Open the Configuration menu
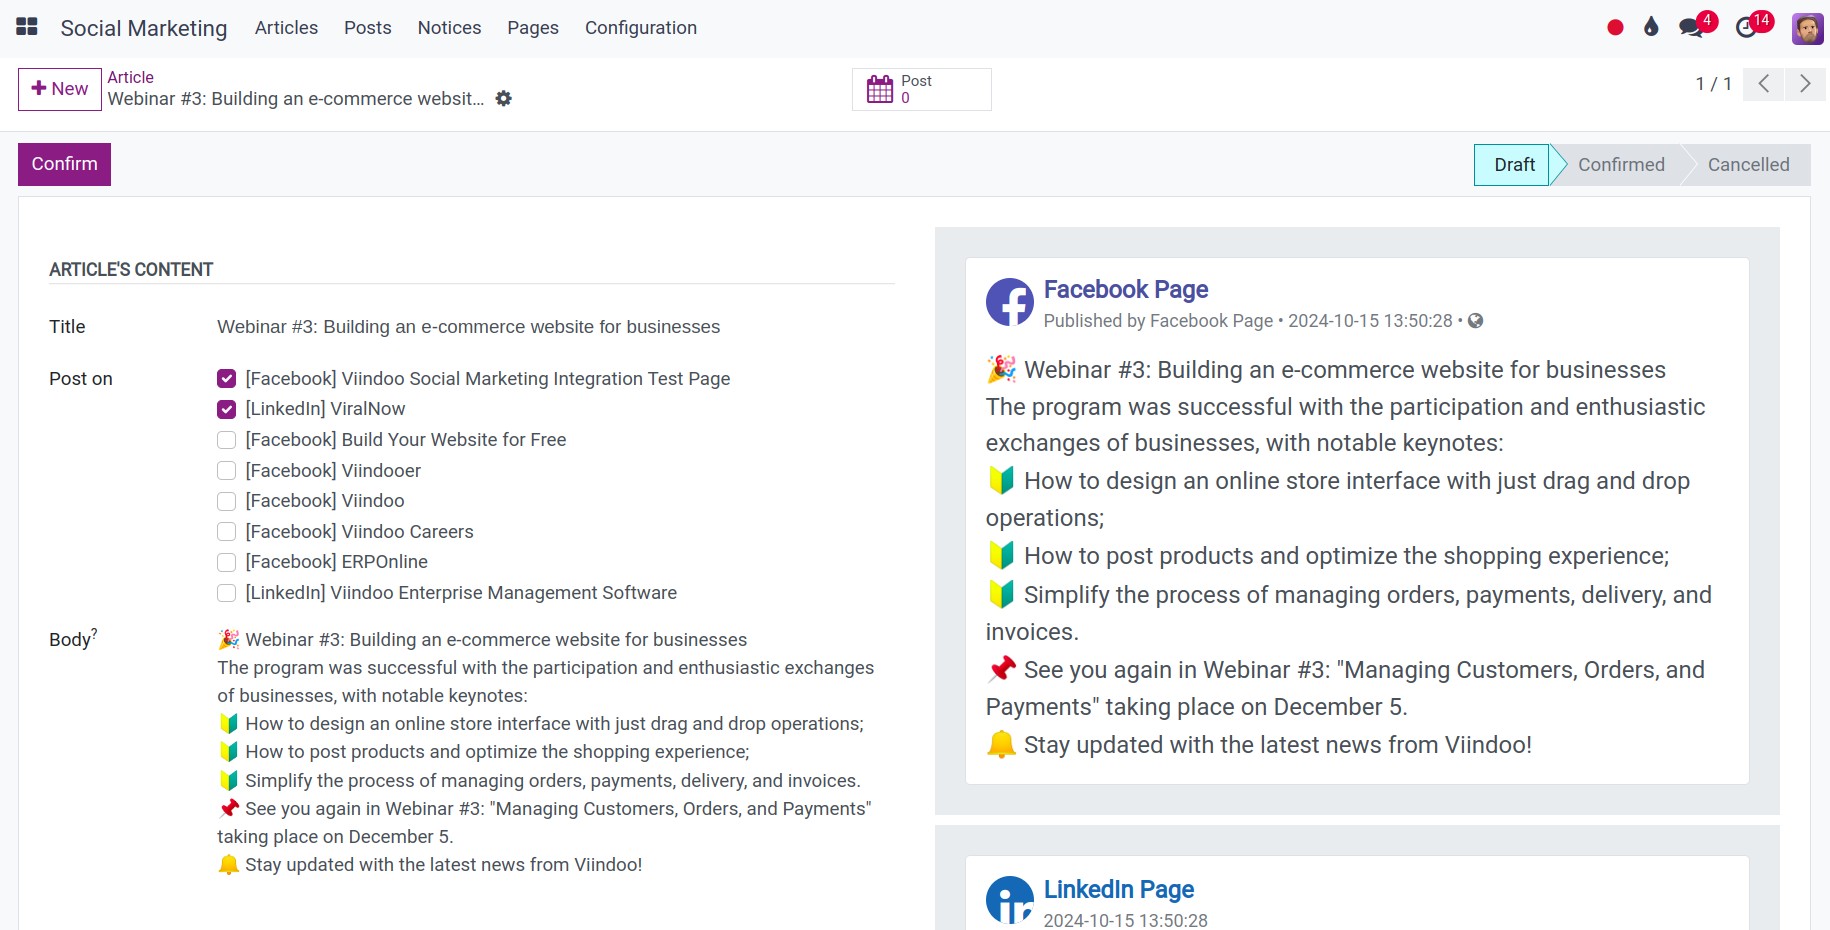The height and width of the screenshot is (930, 1830). (x=641, y=28)
